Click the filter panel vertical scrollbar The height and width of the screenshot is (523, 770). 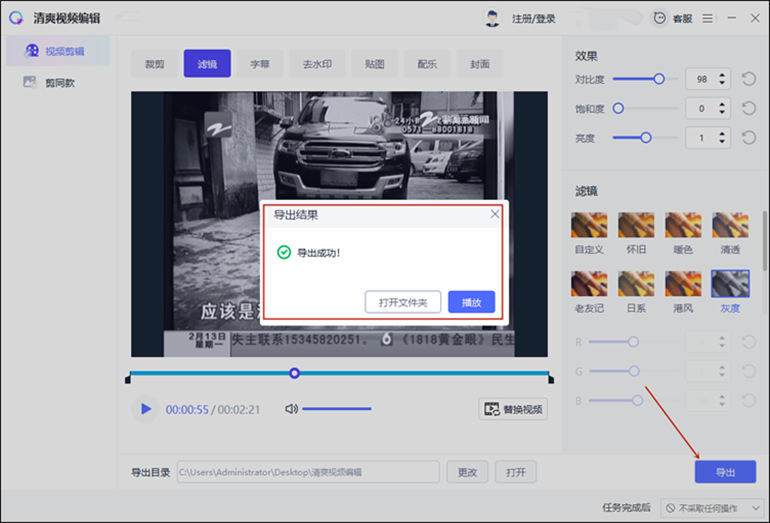click(x=764, y=241)
